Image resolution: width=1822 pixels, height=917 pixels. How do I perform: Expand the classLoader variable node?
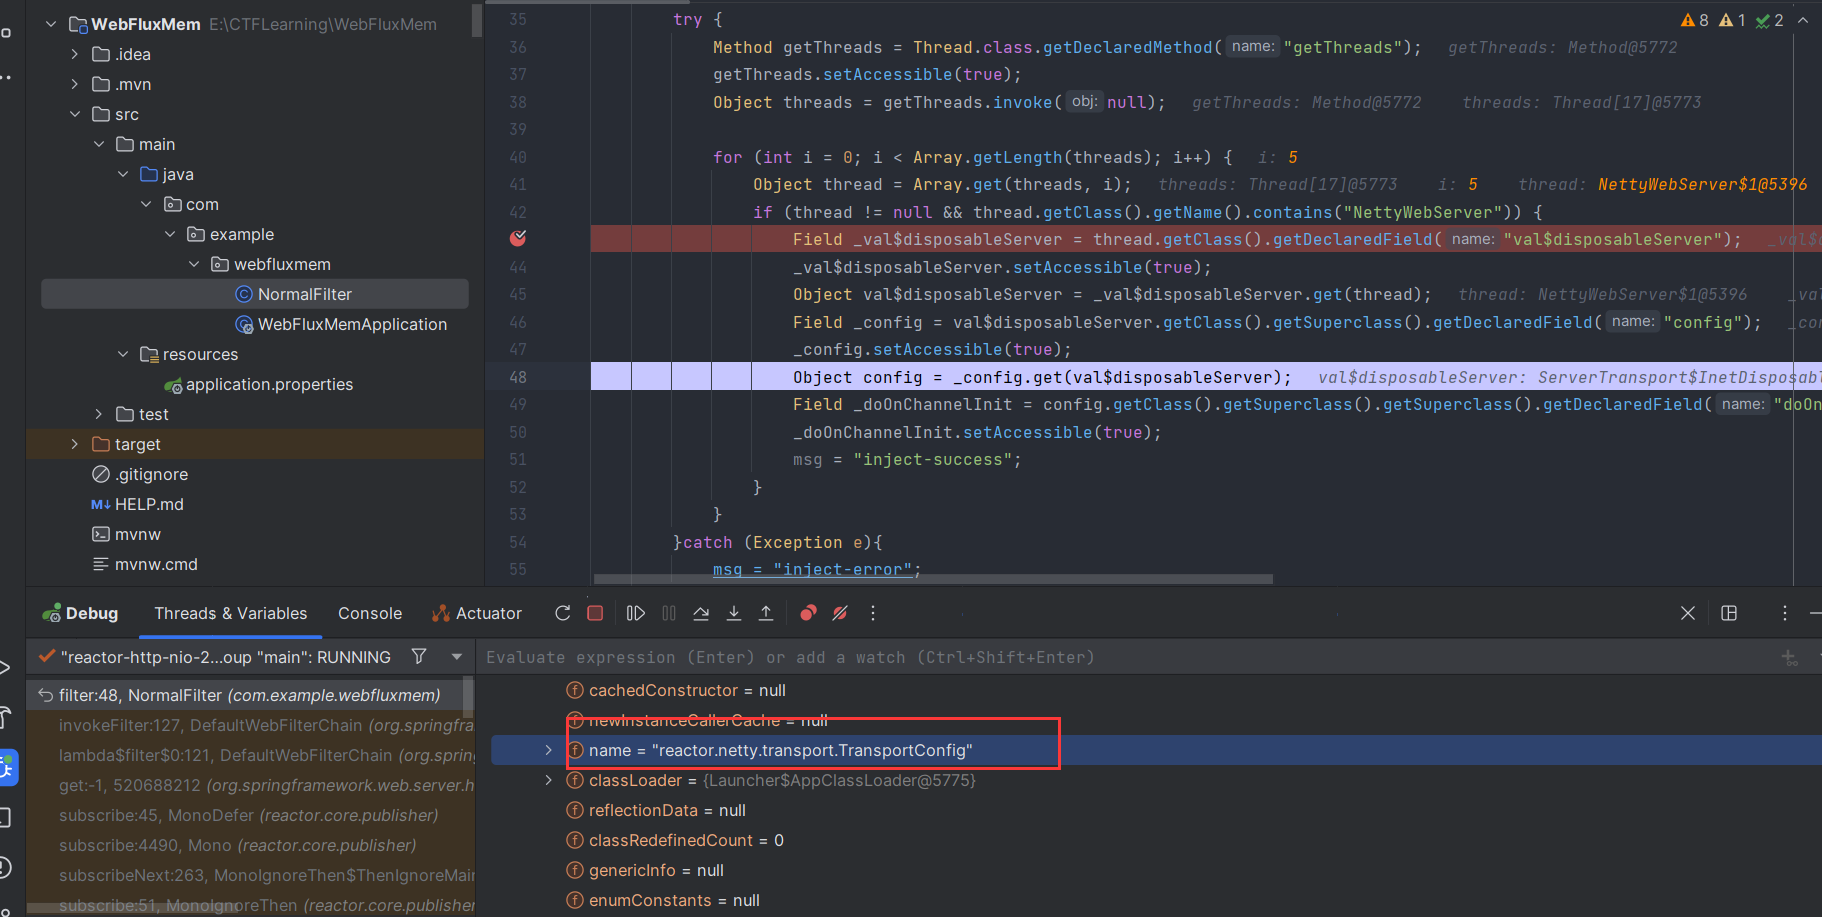click(548, 780)
